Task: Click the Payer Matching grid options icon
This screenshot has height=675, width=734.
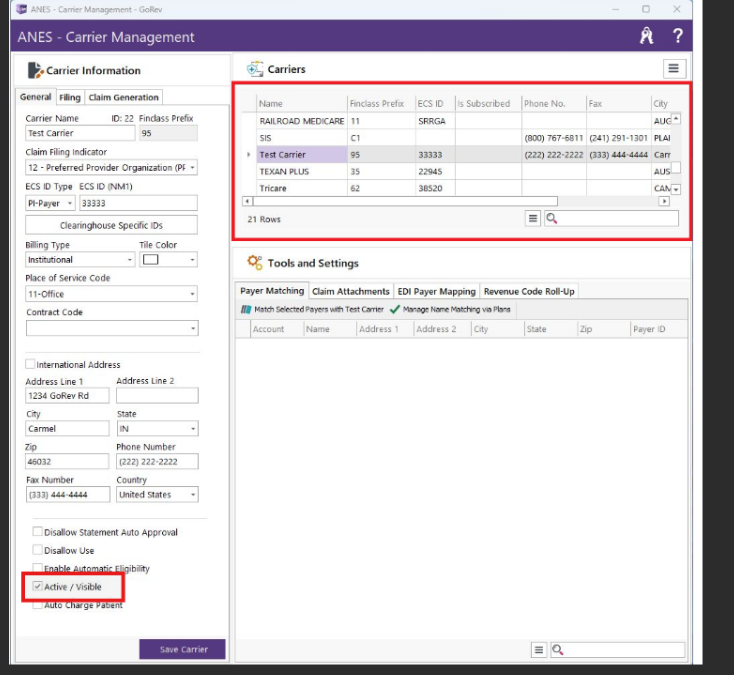Action: (539, 650)
